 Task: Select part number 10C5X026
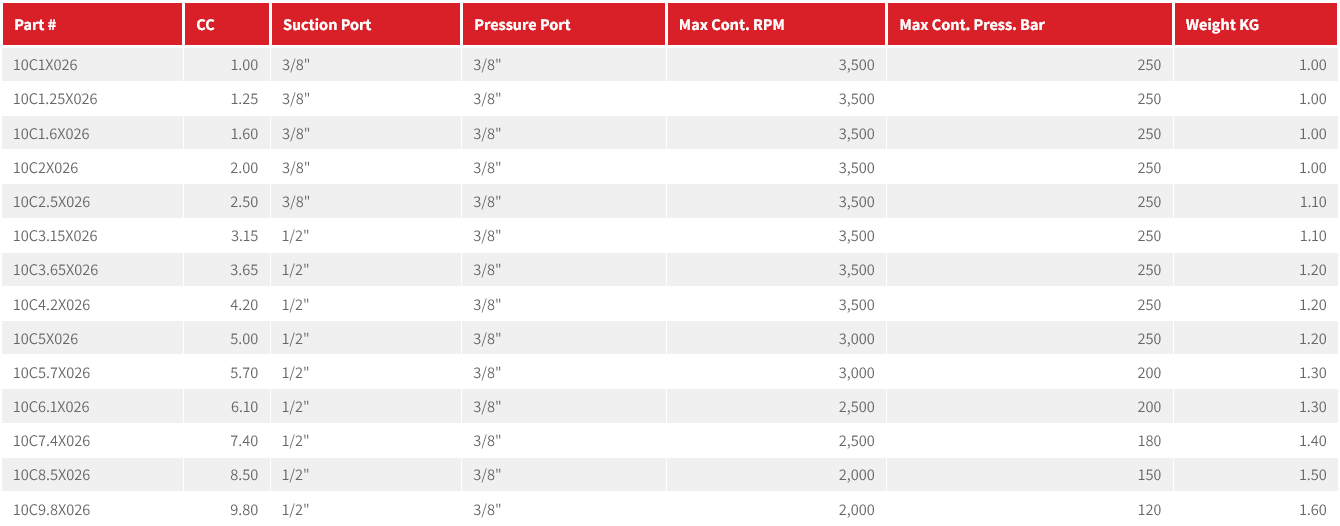click(x=45, y=339)
